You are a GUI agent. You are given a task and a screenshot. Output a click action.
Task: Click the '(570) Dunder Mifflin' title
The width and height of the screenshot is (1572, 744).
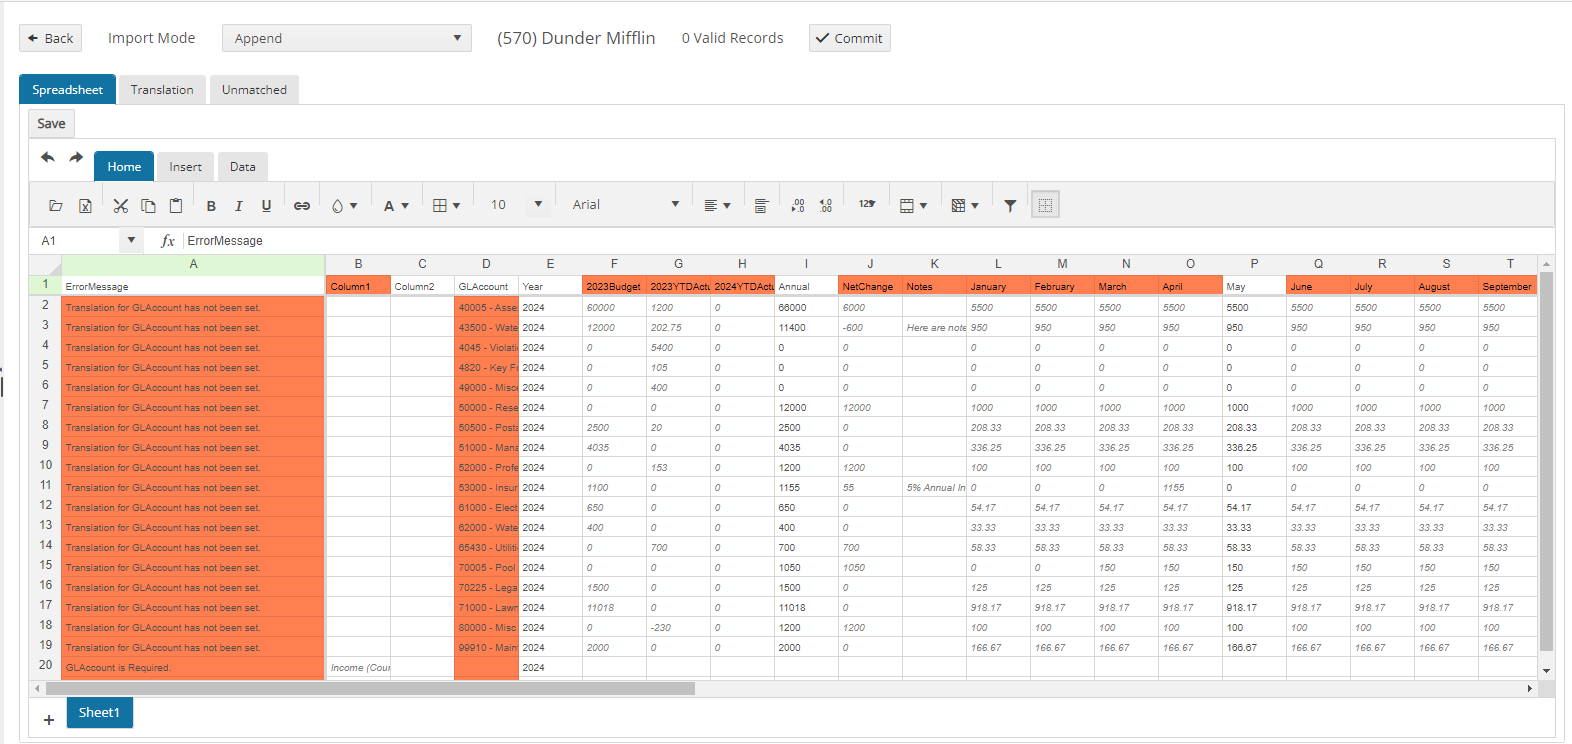(576, 38)
